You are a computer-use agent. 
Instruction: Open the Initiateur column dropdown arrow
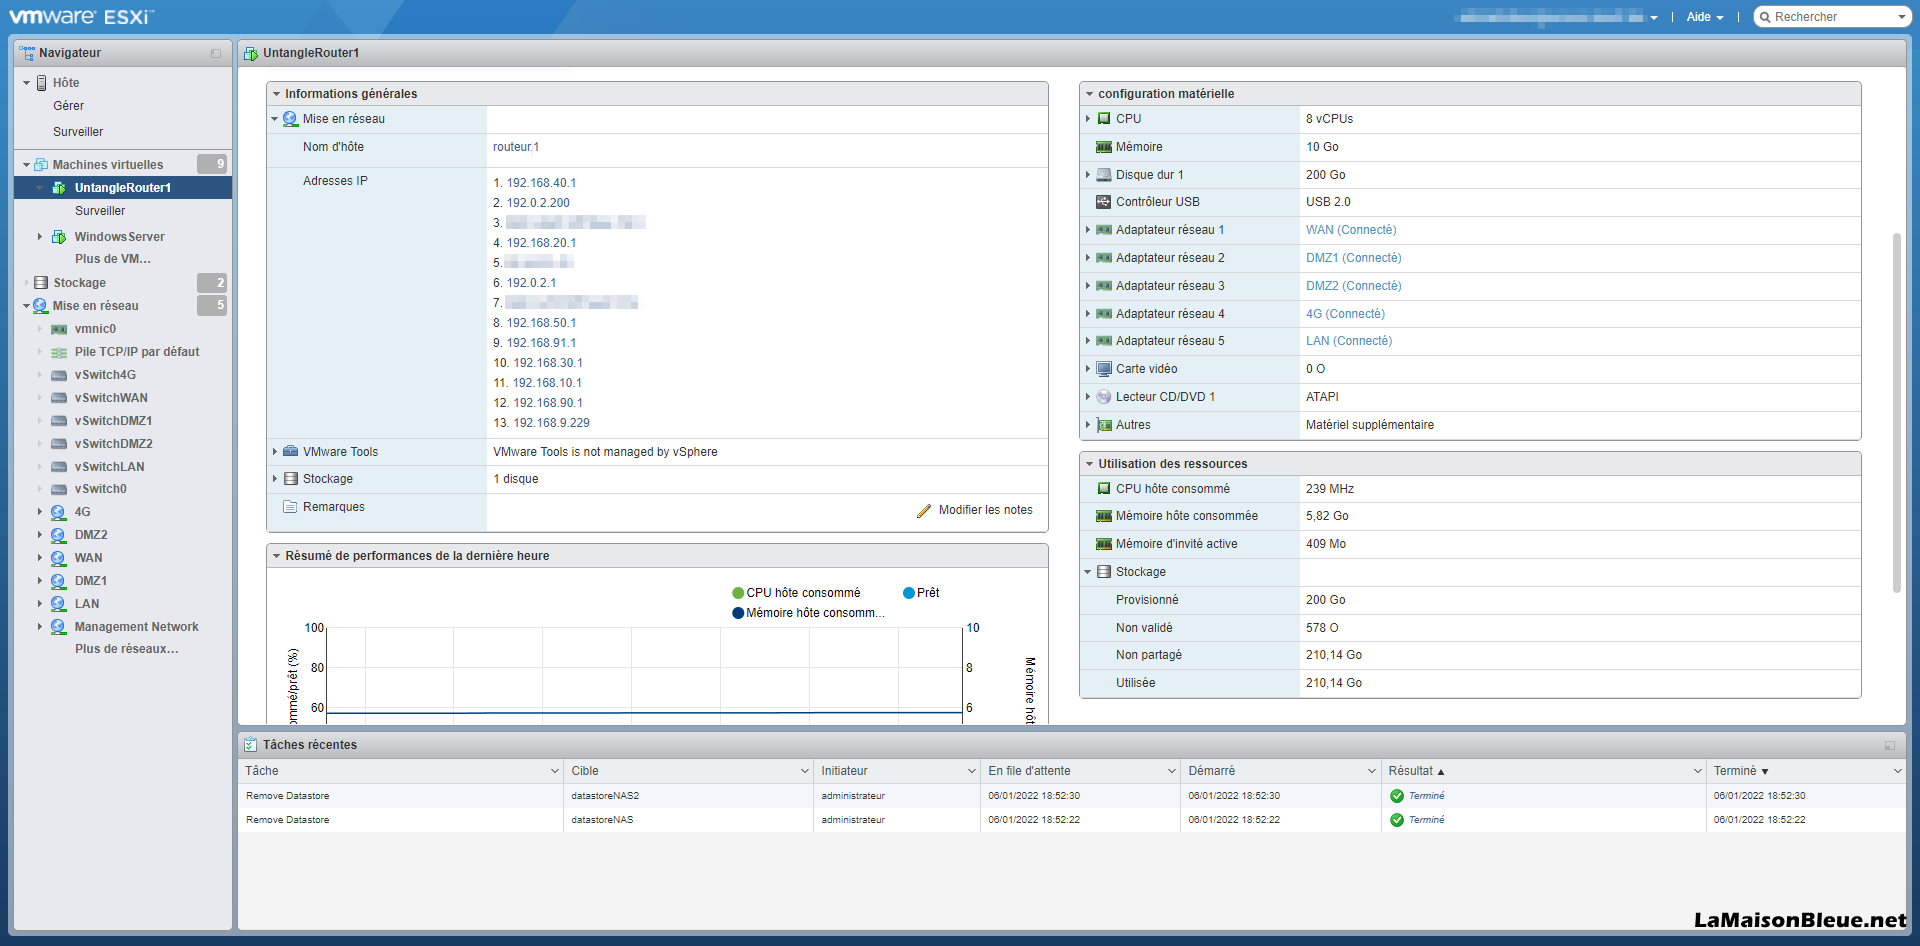click(971, 771)
